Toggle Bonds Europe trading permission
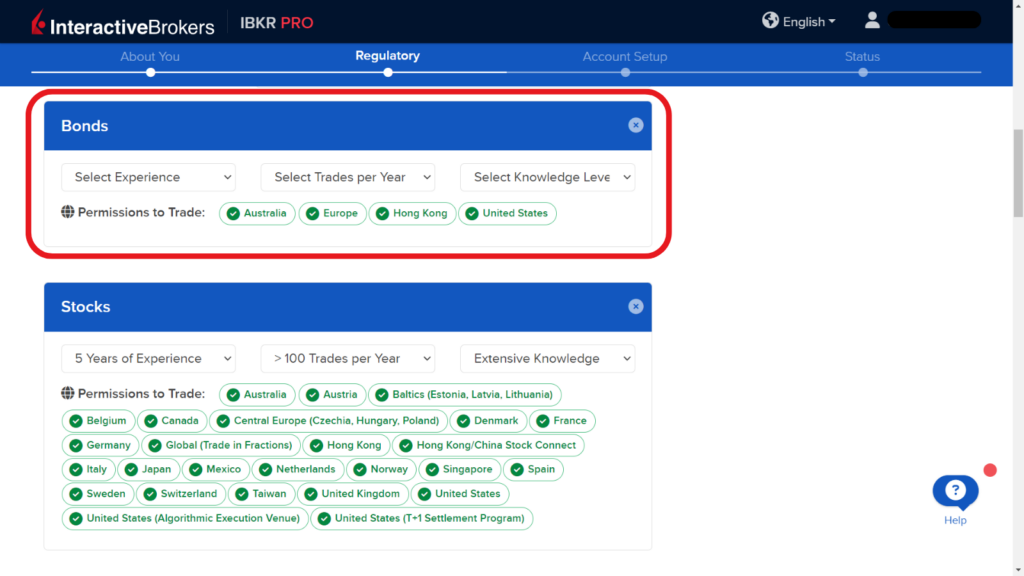The image size is (1024, 576). coord(332,214)
